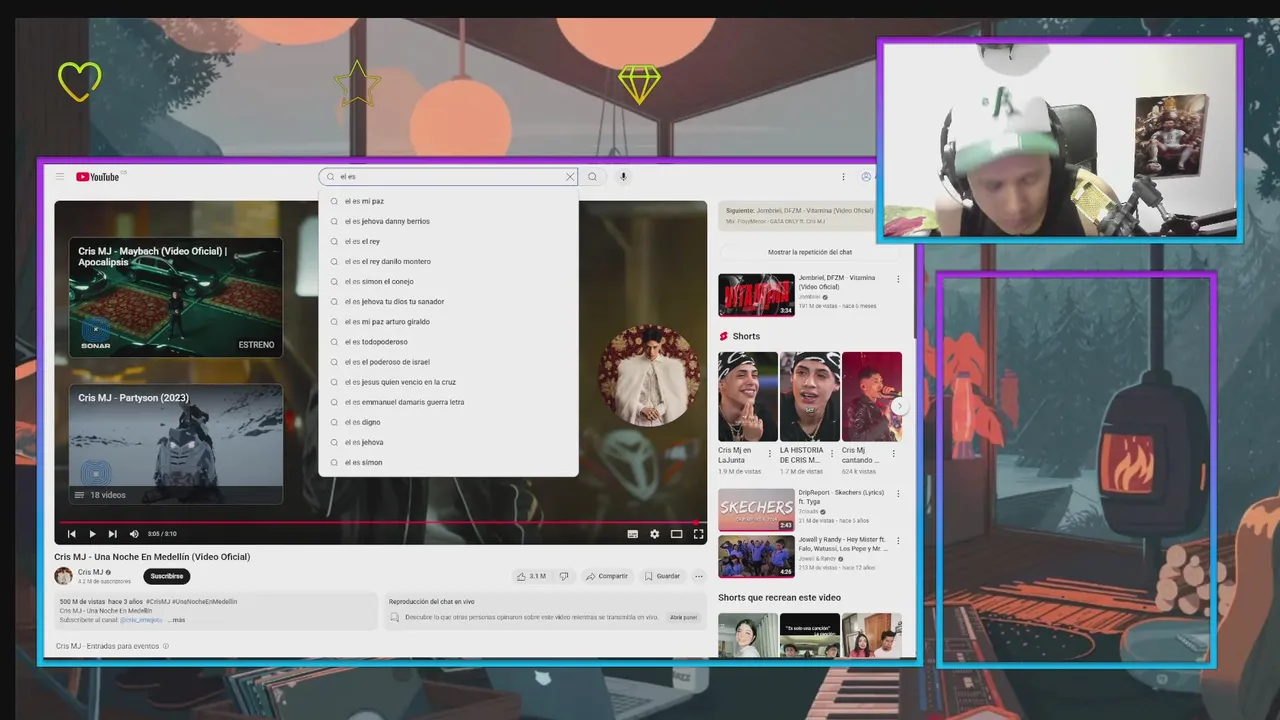Play the paused video
The height and width of the screenshot is (720, 1280).
point(92,534)
